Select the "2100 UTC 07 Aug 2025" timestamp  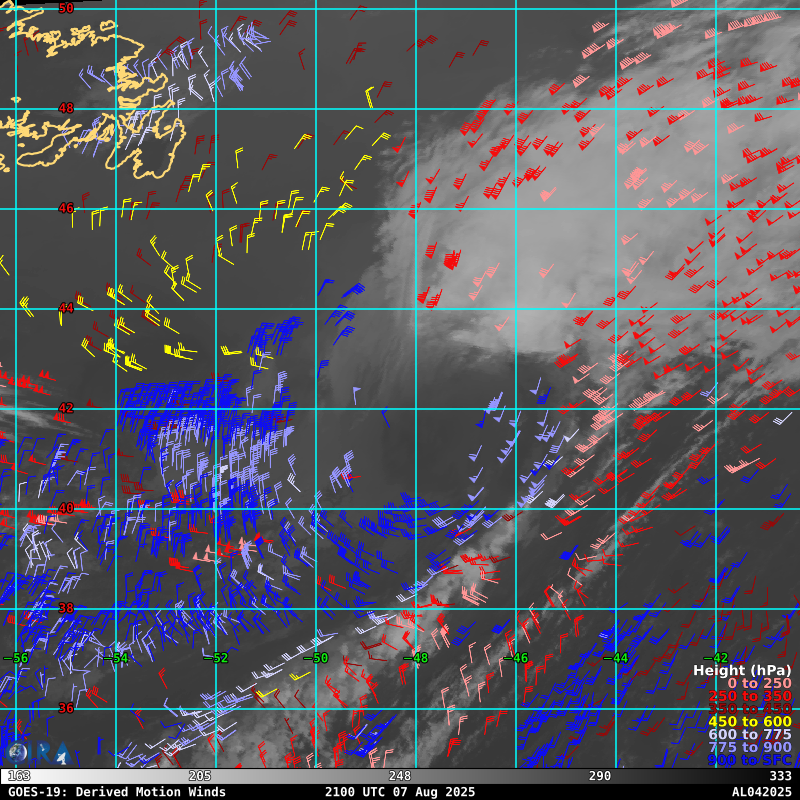pos(400,792)
